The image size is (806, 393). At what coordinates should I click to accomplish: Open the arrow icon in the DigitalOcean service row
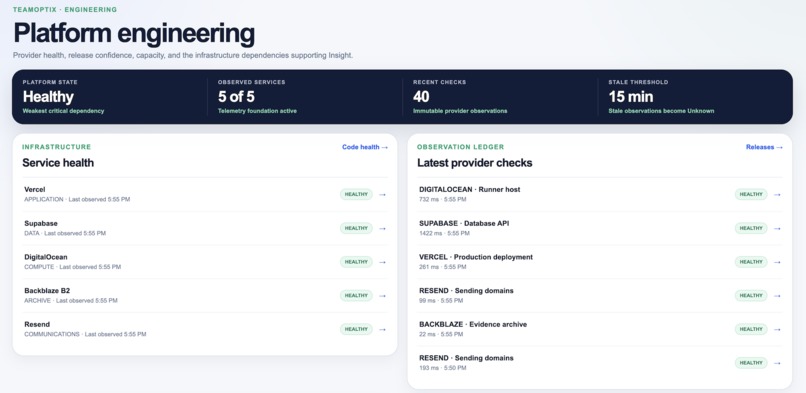pyautogui.click(x=382, y=262)
